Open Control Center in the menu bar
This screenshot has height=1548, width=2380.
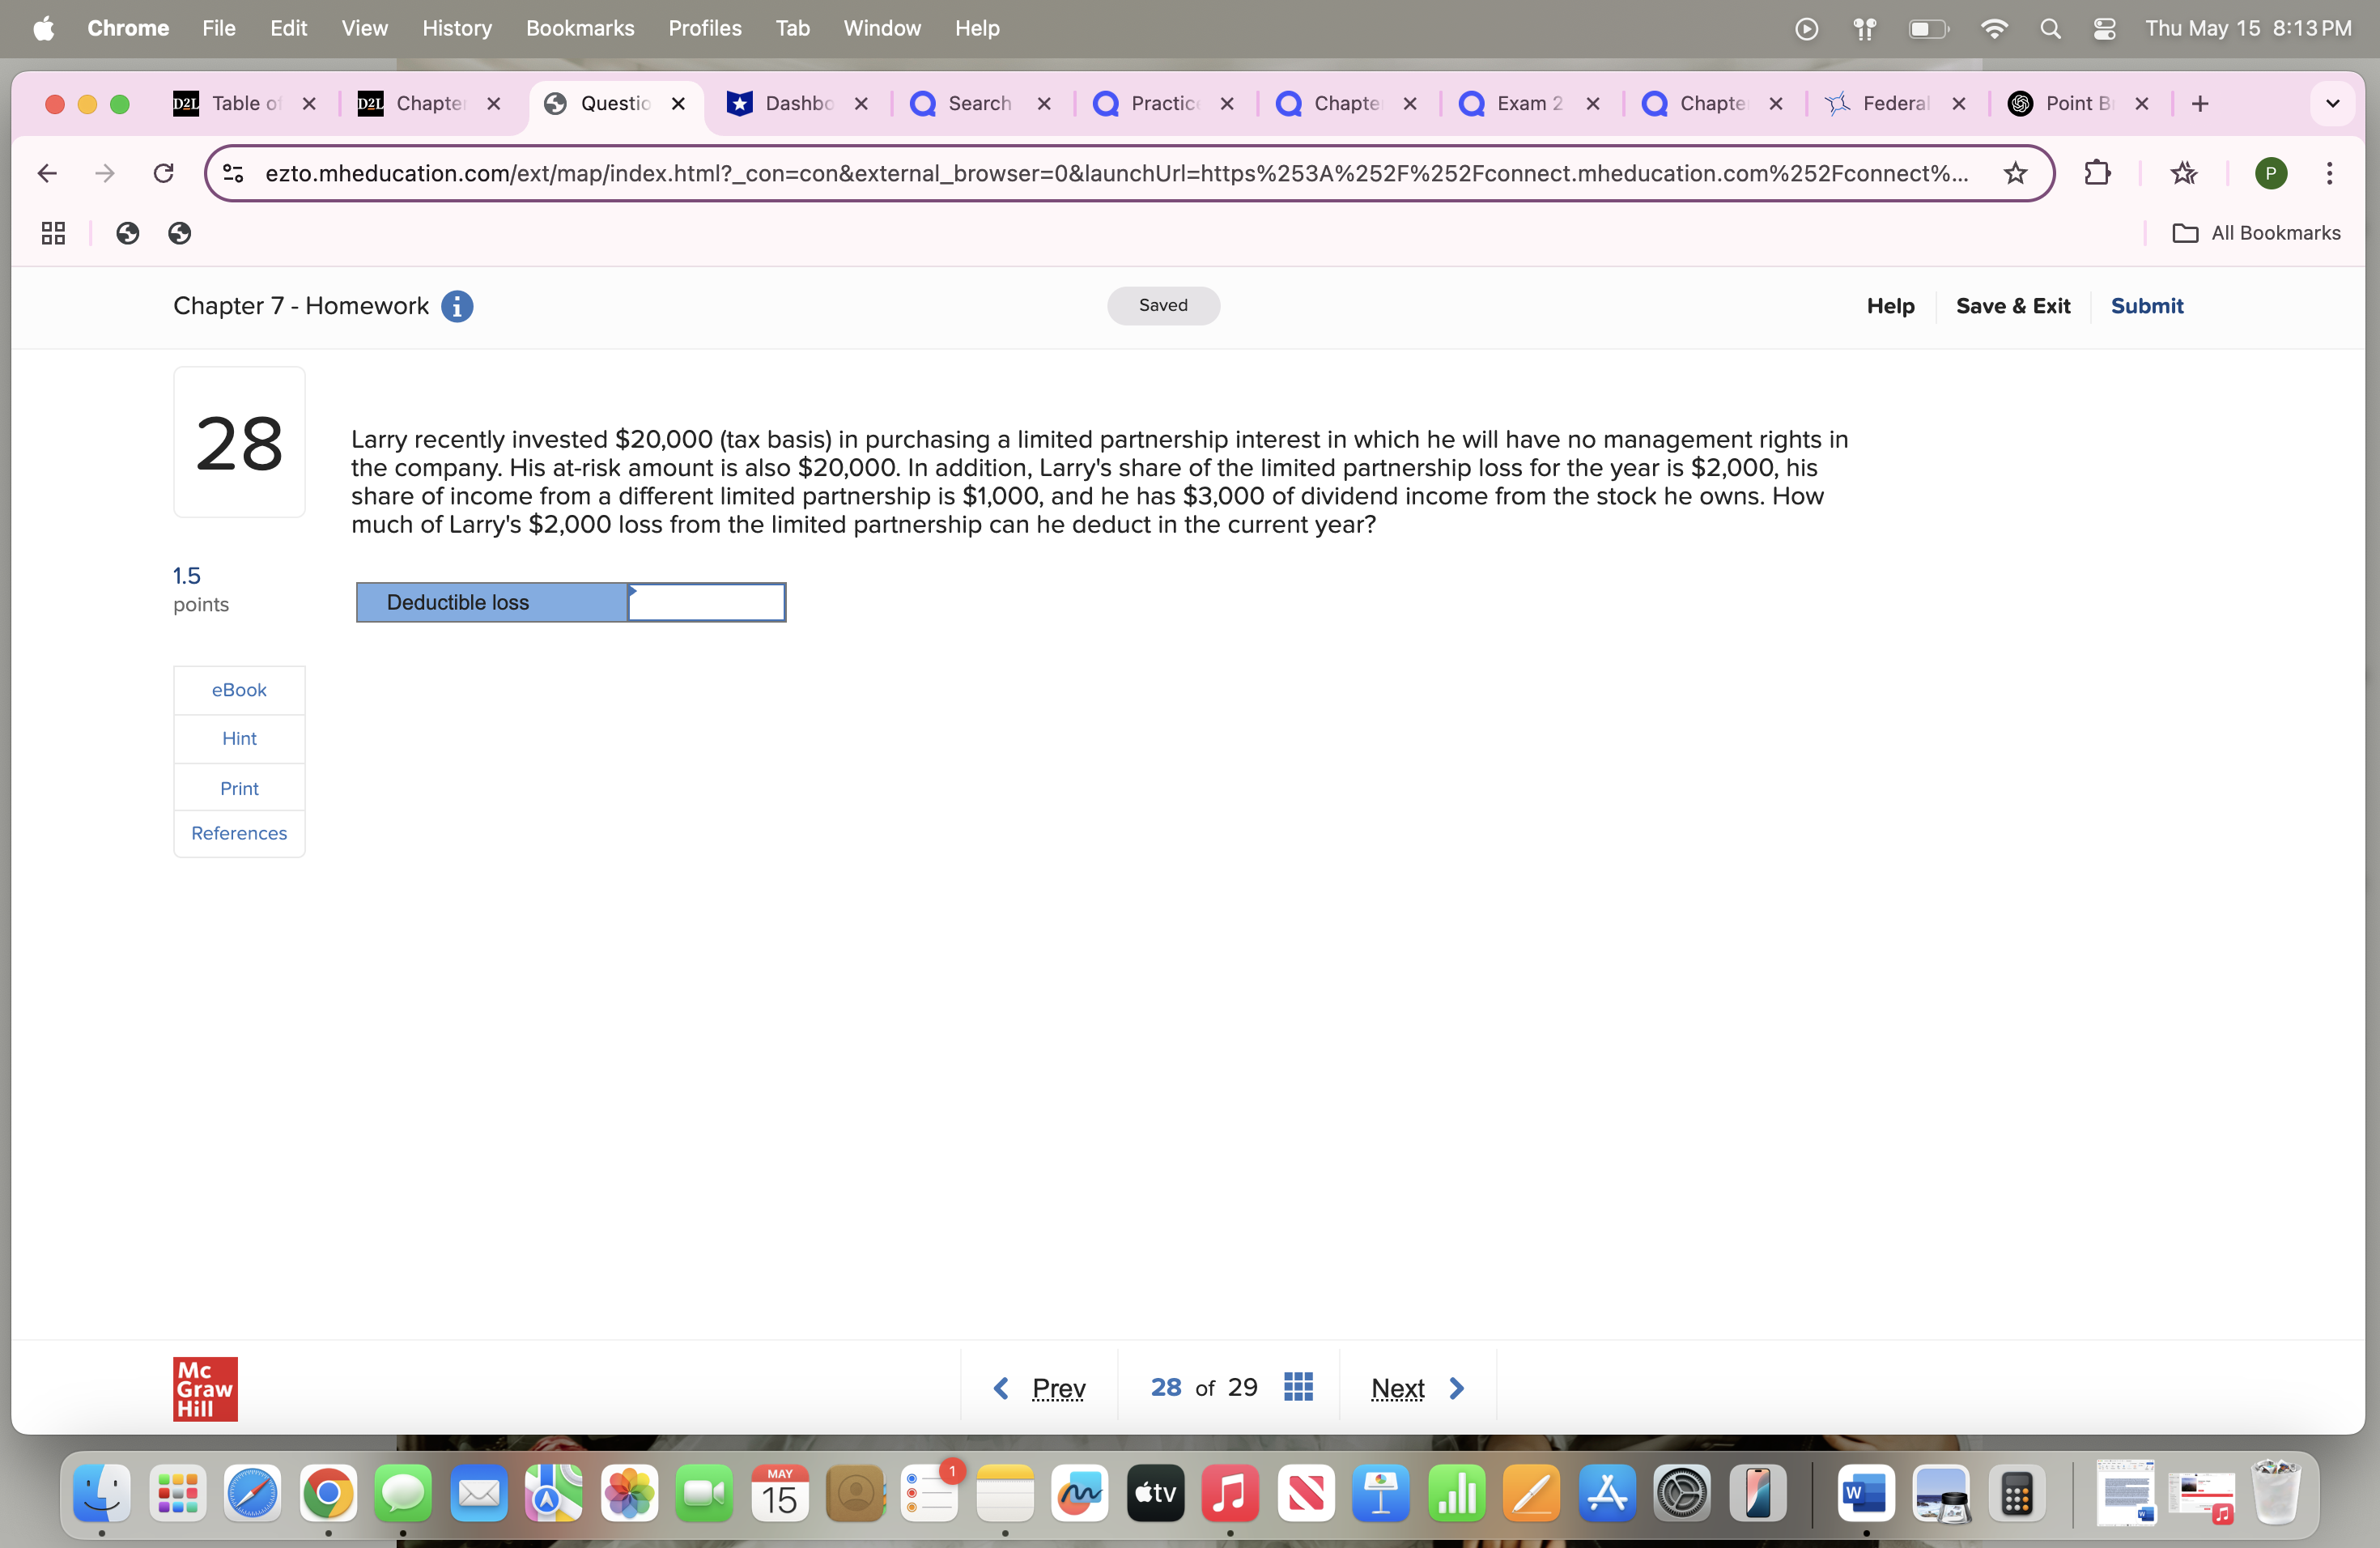[2104, 28]
